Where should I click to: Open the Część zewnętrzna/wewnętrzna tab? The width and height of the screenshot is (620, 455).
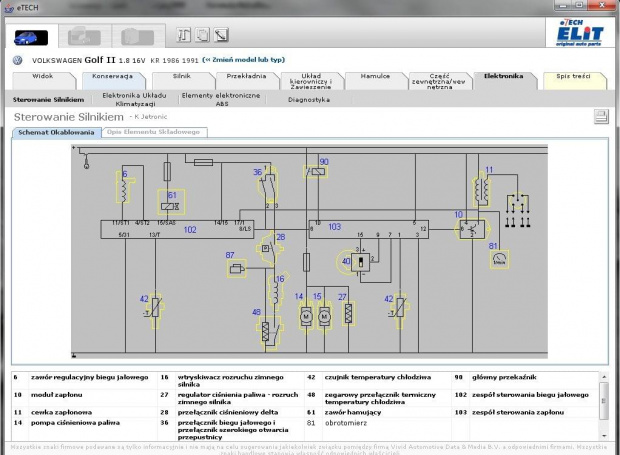click(439, 81)
